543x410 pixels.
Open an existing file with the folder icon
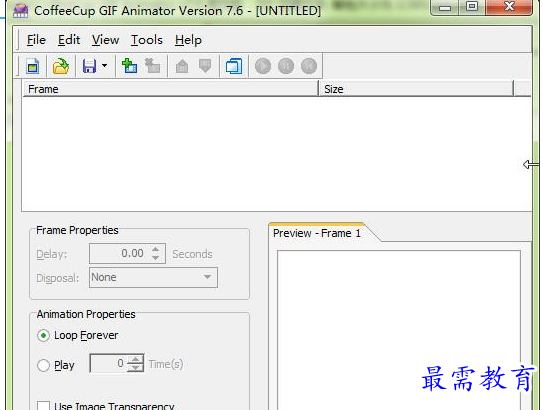pos(61,66)
